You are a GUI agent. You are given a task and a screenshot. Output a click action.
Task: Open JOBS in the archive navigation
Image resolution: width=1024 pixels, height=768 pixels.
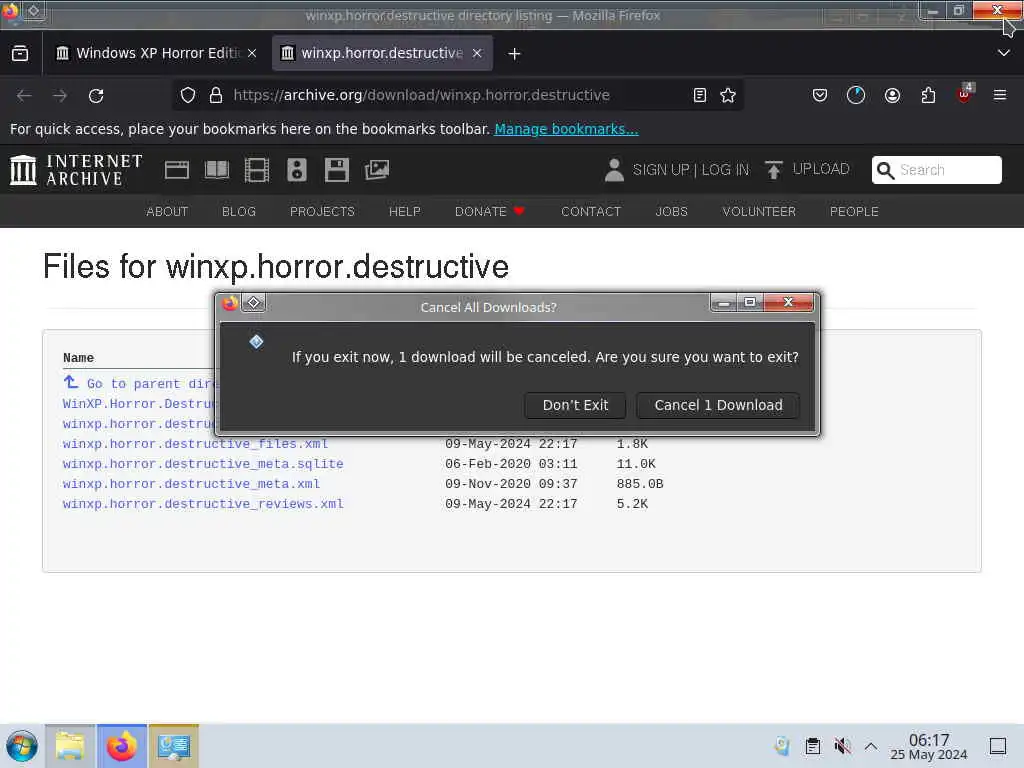(x=671, y=212)
